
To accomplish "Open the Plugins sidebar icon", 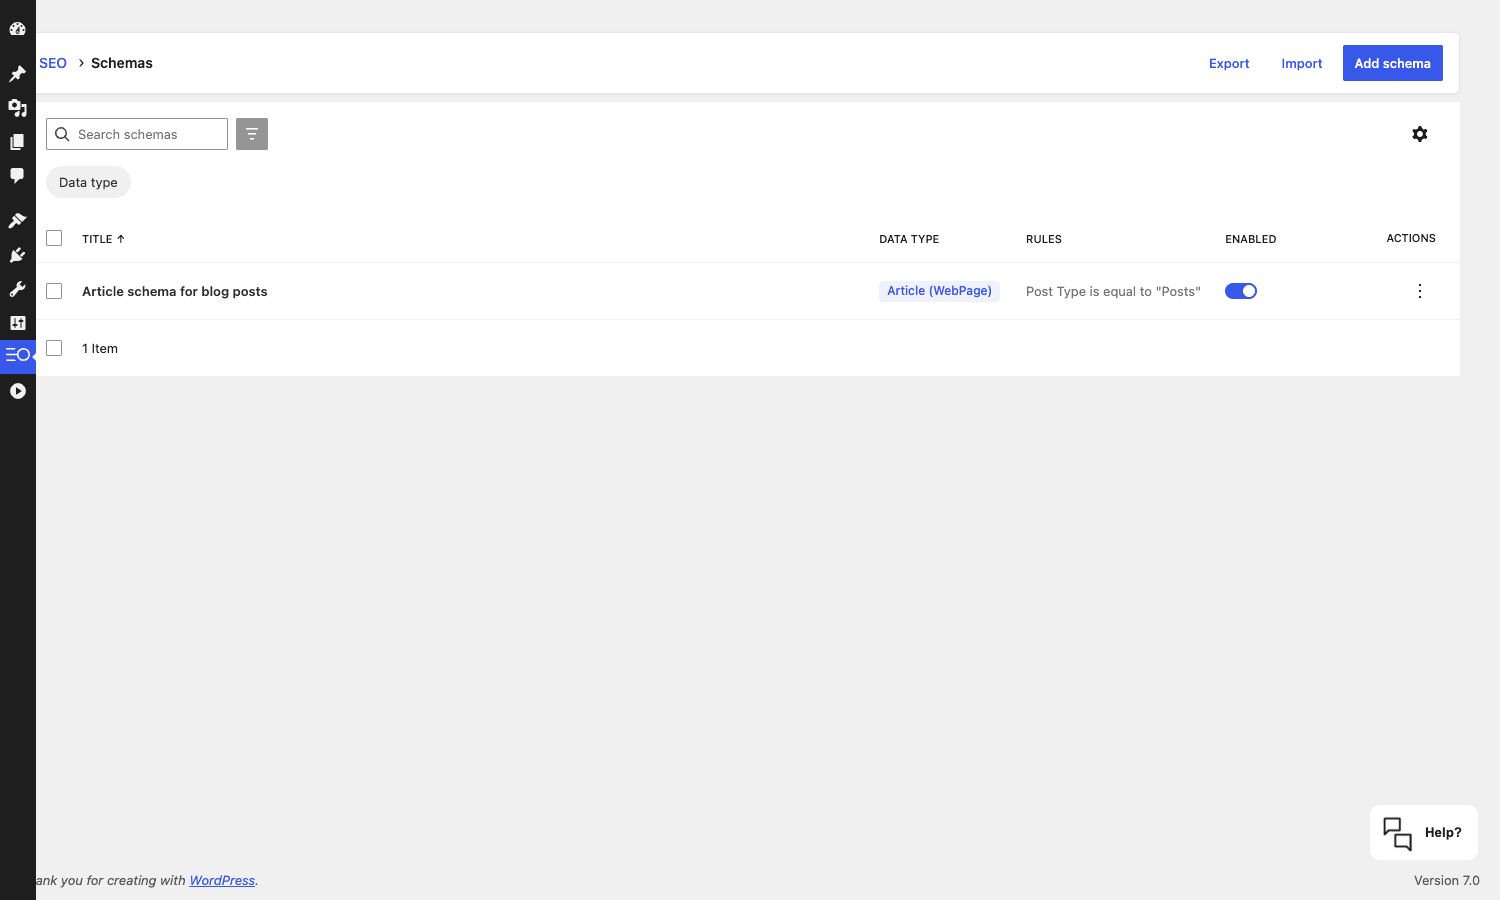I will click(x=17, y=255).
